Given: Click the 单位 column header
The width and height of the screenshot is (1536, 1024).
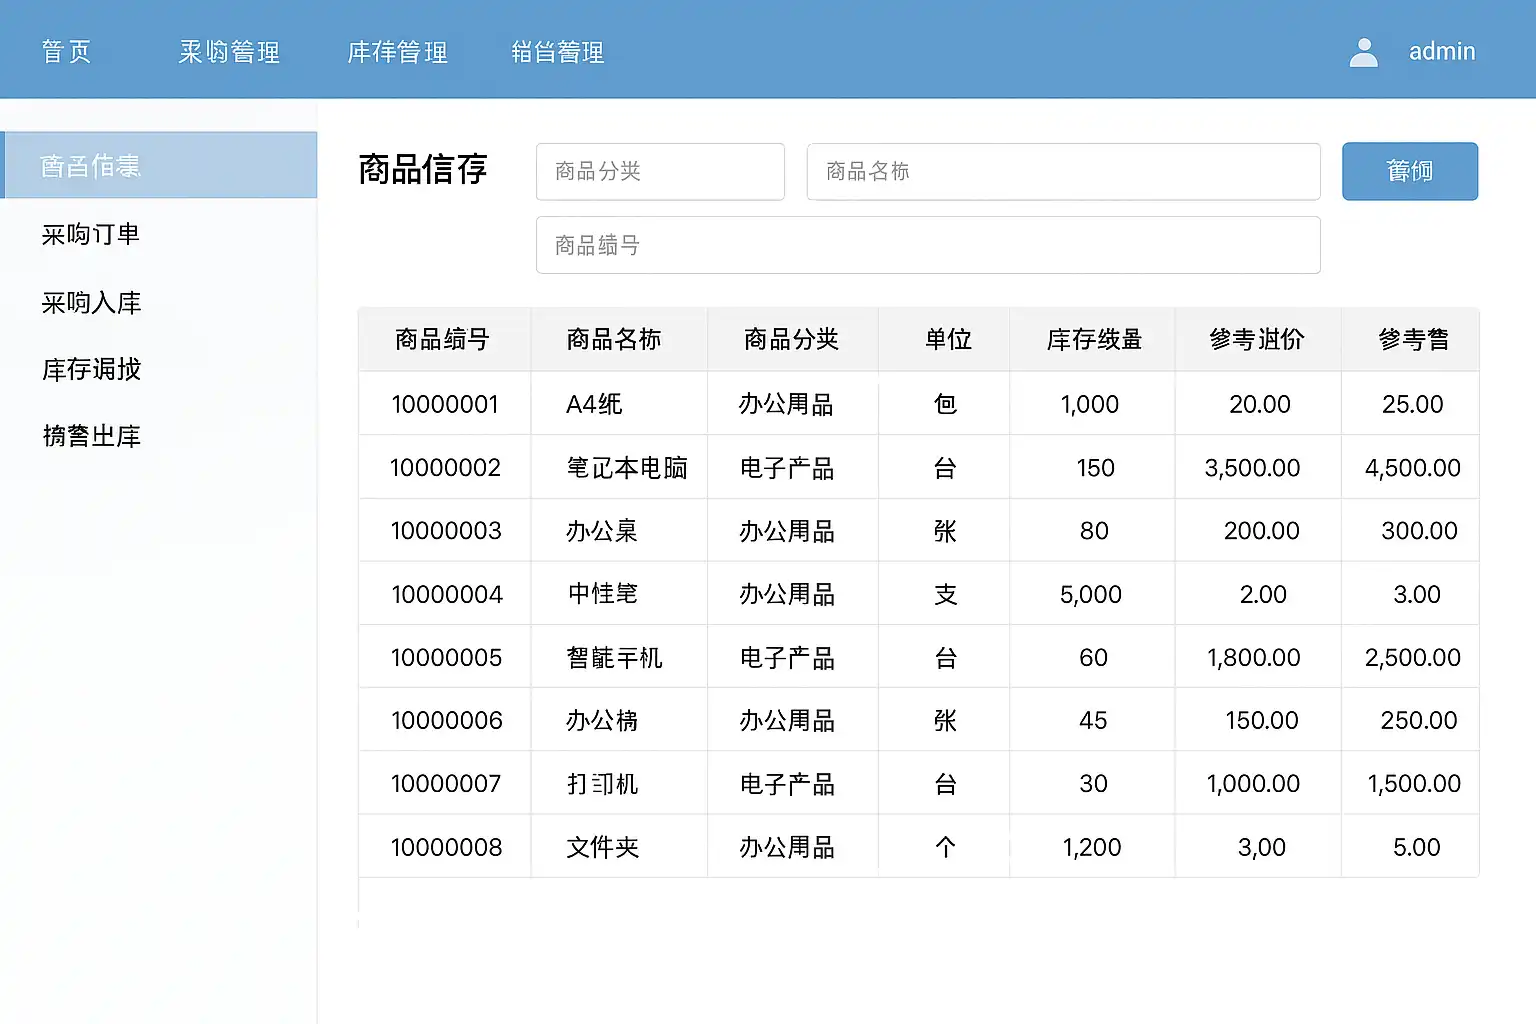Looking at the screenshot, I should point(946,340).
